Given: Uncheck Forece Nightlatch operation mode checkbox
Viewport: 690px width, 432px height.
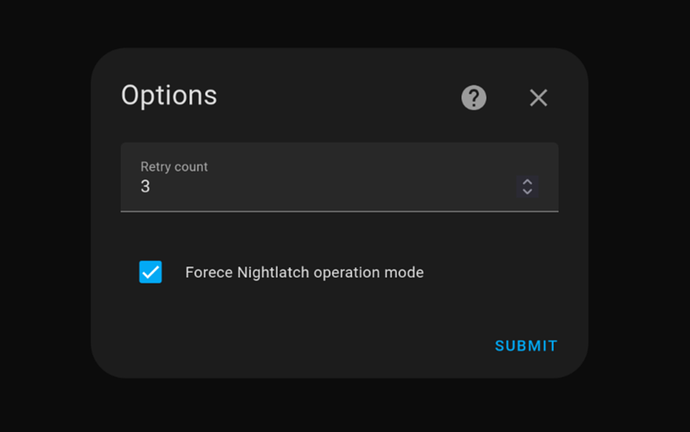Looking at the screenshot, I should tap(150, 272).
